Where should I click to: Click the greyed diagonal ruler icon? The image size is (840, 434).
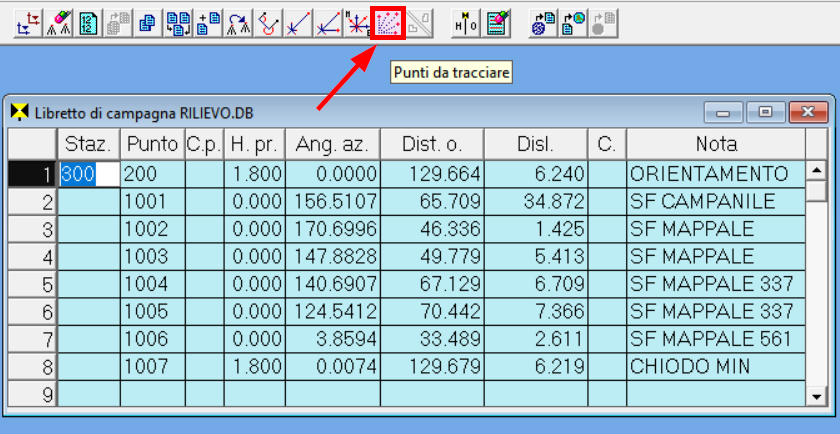(x=419, y=24)
